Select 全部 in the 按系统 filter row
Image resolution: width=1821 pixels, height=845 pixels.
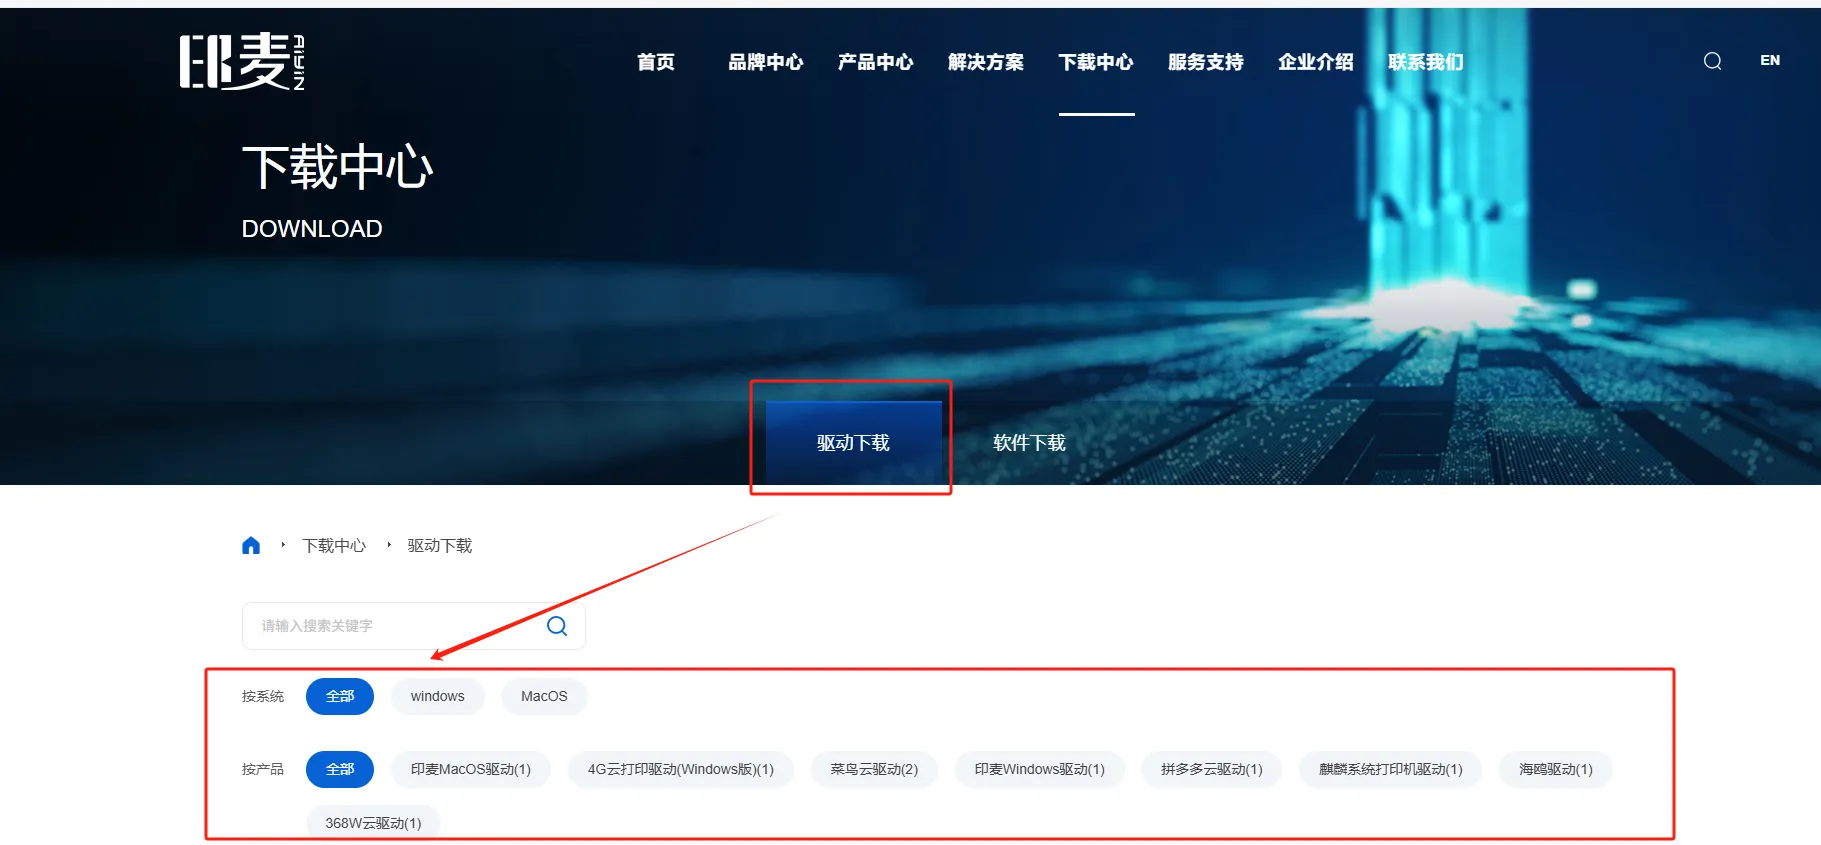340,696
